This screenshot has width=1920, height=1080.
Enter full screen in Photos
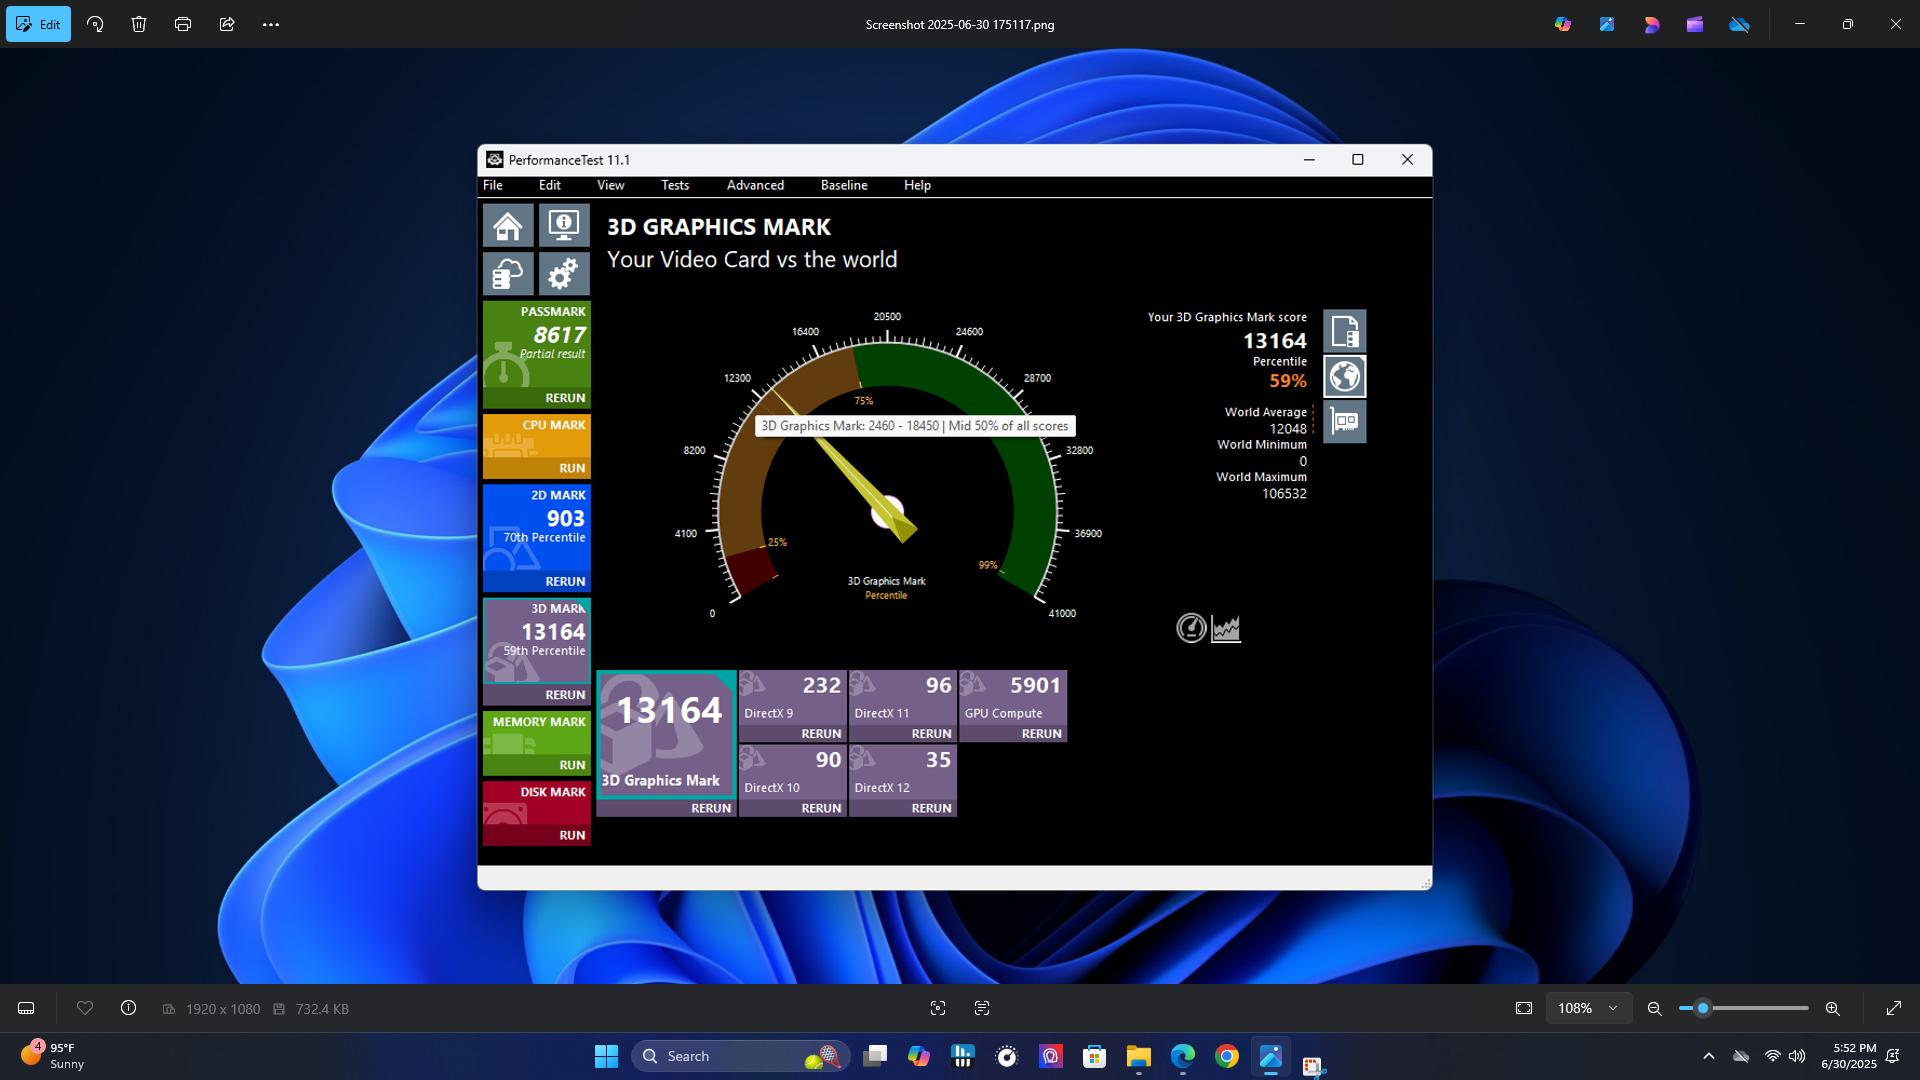pyautogui.click(x=1894, y=1008)
